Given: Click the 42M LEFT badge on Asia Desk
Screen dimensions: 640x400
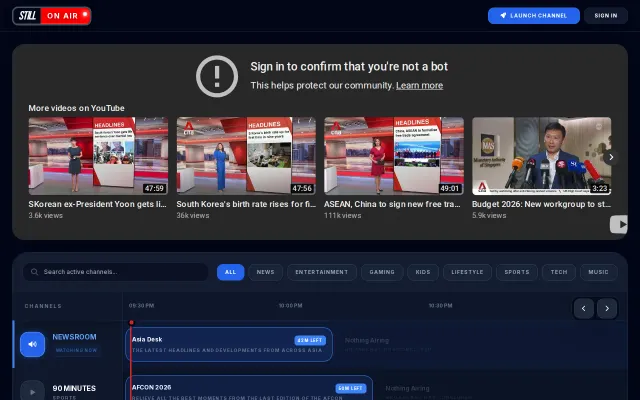Looking at the screenshot, I should coord(310,340).
